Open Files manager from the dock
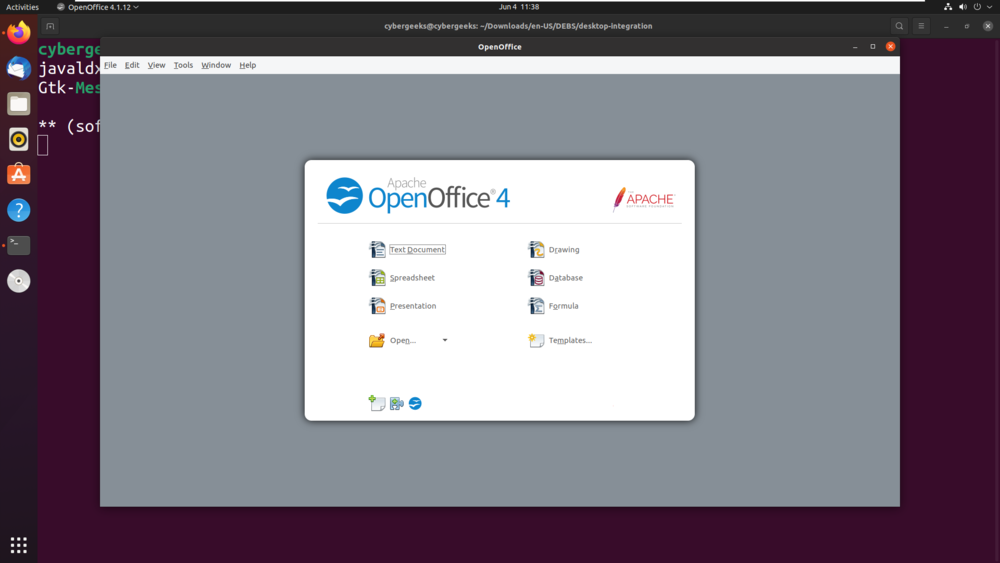 (18, 104)
